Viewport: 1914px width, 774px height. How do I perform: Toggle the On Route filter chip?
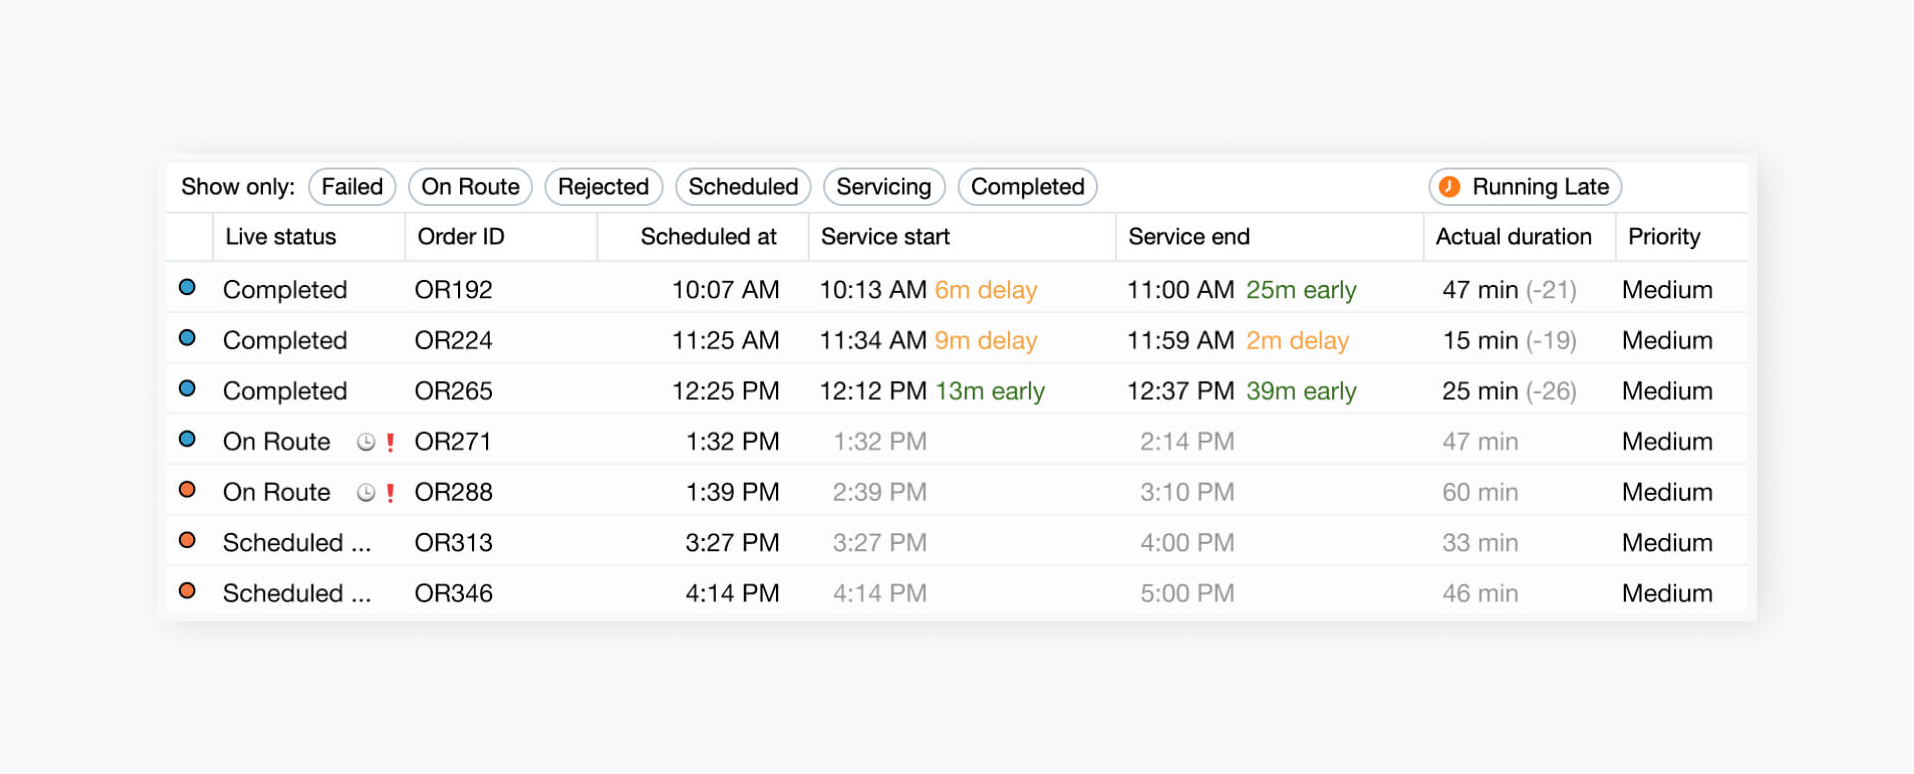(x=470, y=187)
